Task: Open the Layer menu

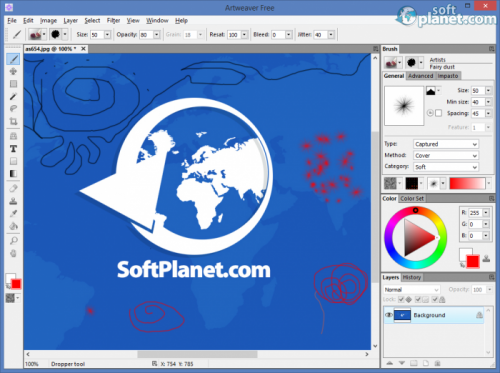Action: coord(71,21)
